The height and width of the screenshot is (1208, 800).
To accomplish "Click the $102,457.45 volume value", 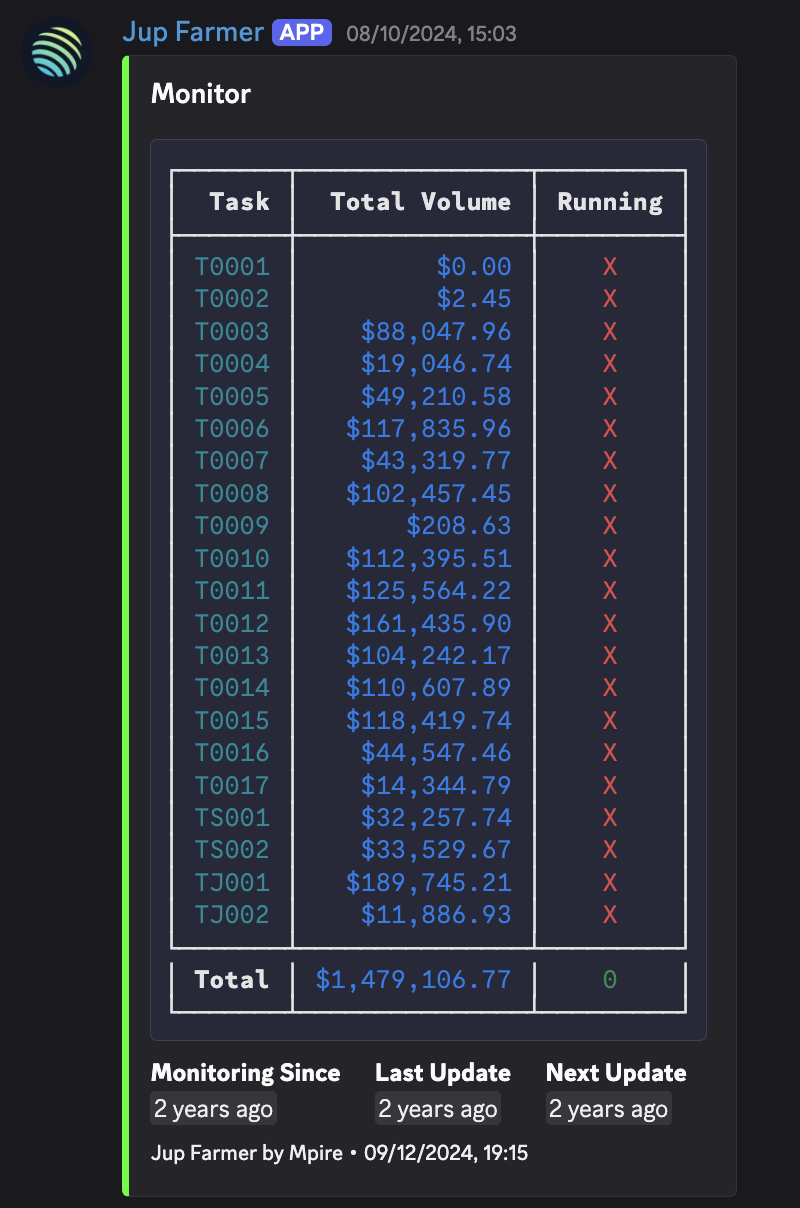I will point(429,493).
